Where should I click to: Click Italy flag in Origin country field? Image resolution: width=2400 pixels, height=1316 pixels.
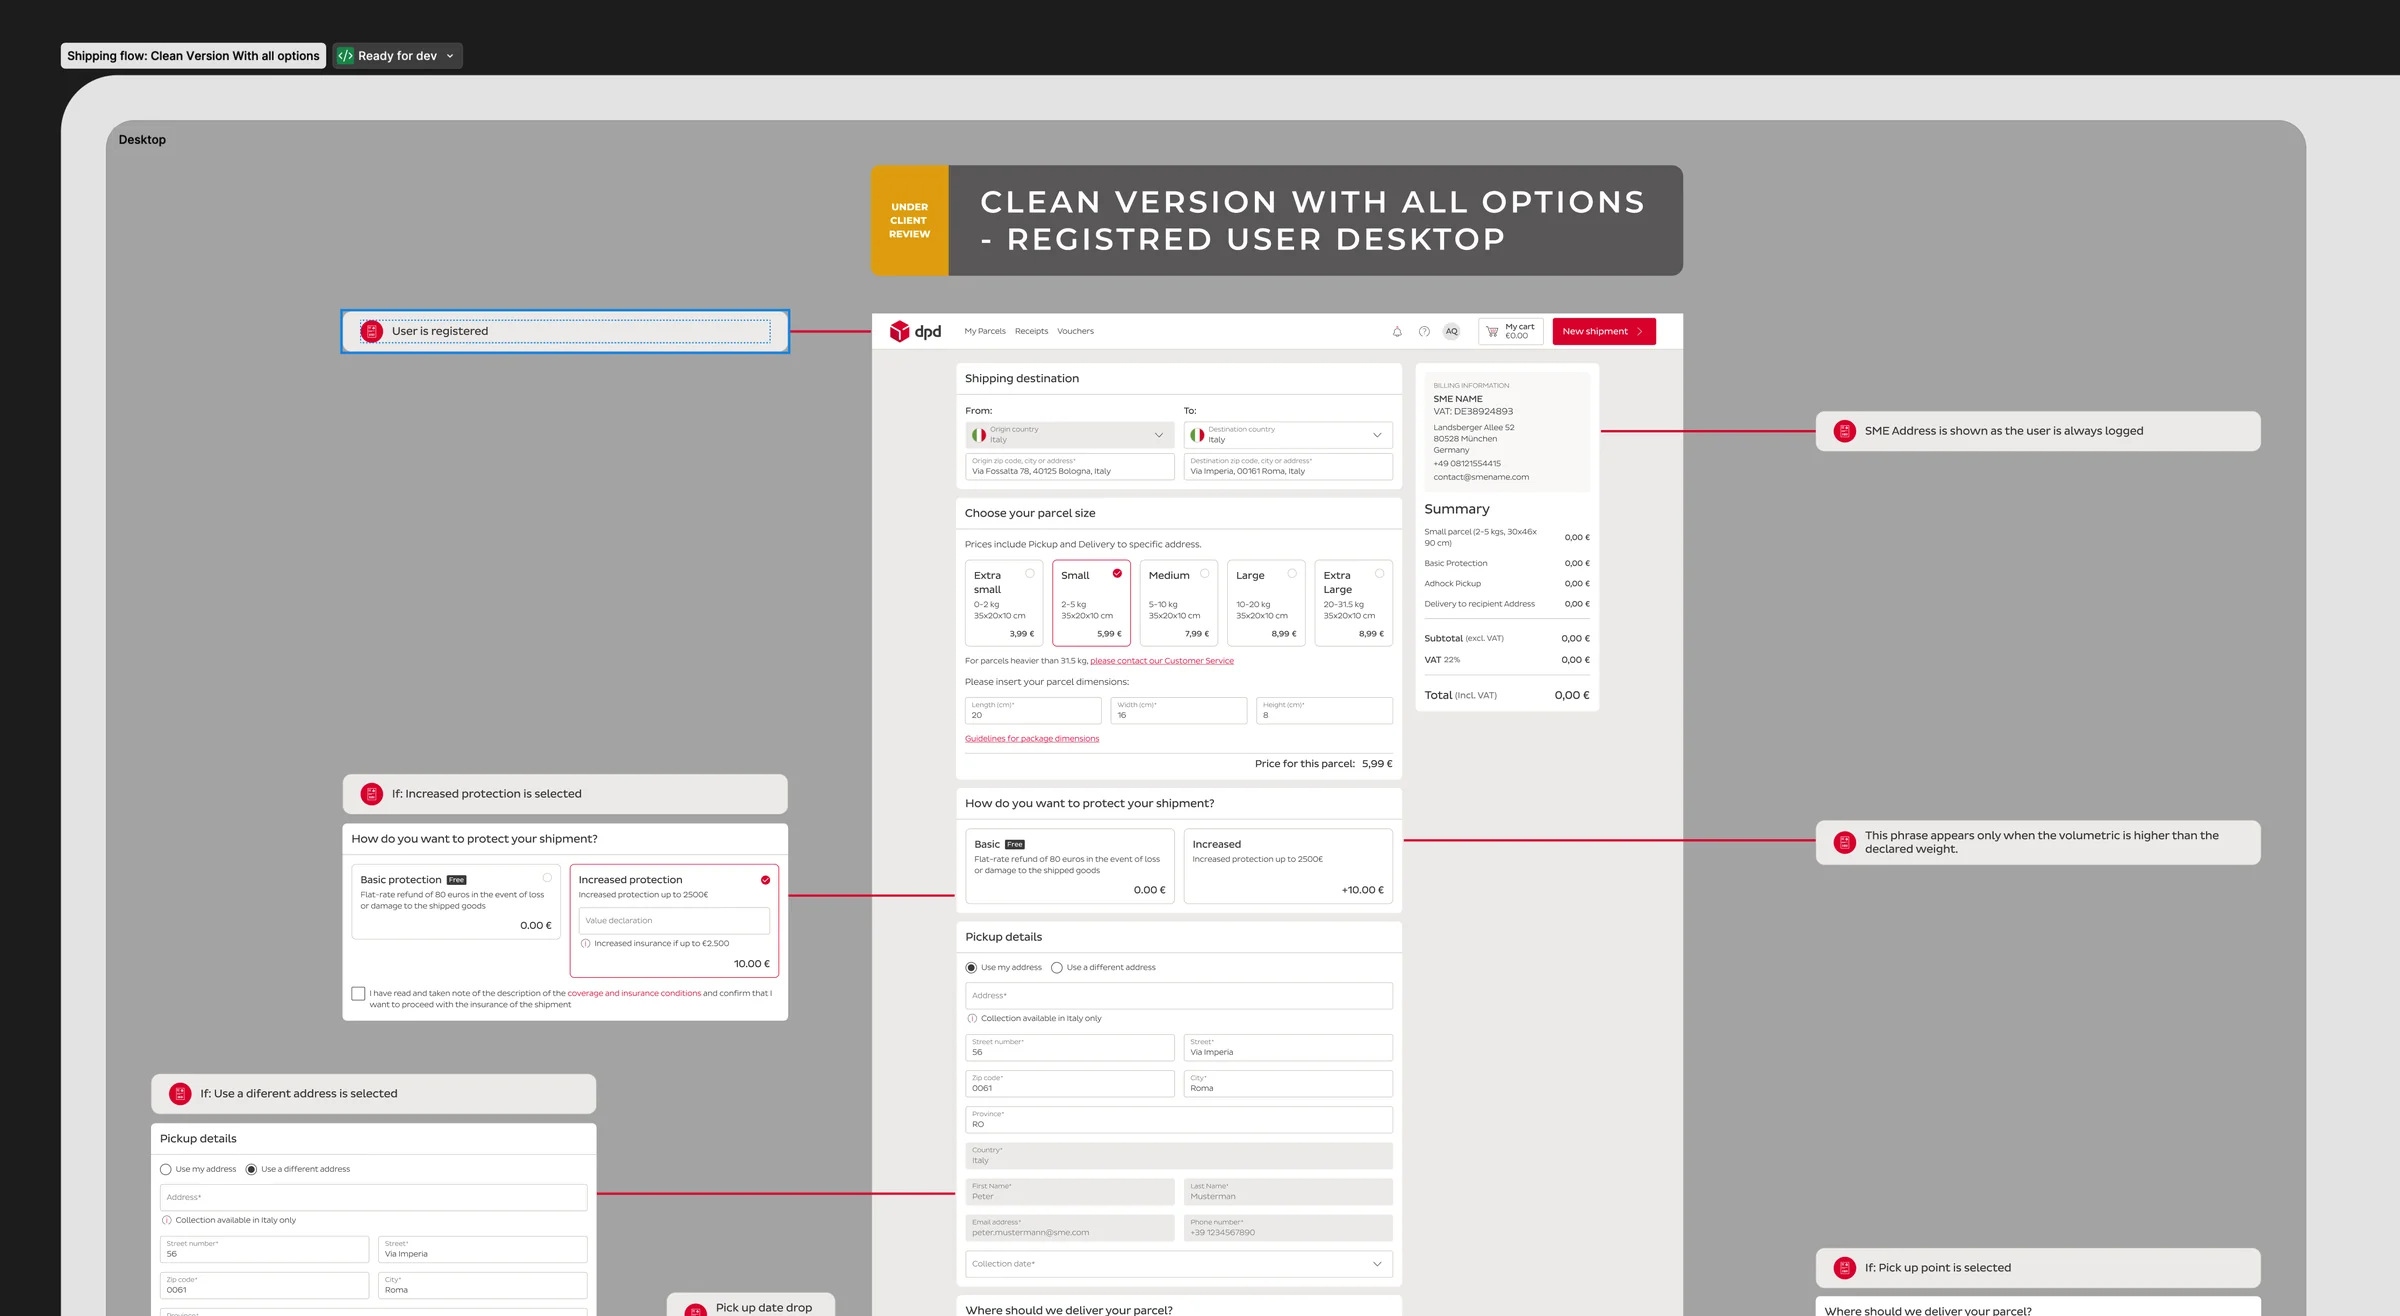979,435
